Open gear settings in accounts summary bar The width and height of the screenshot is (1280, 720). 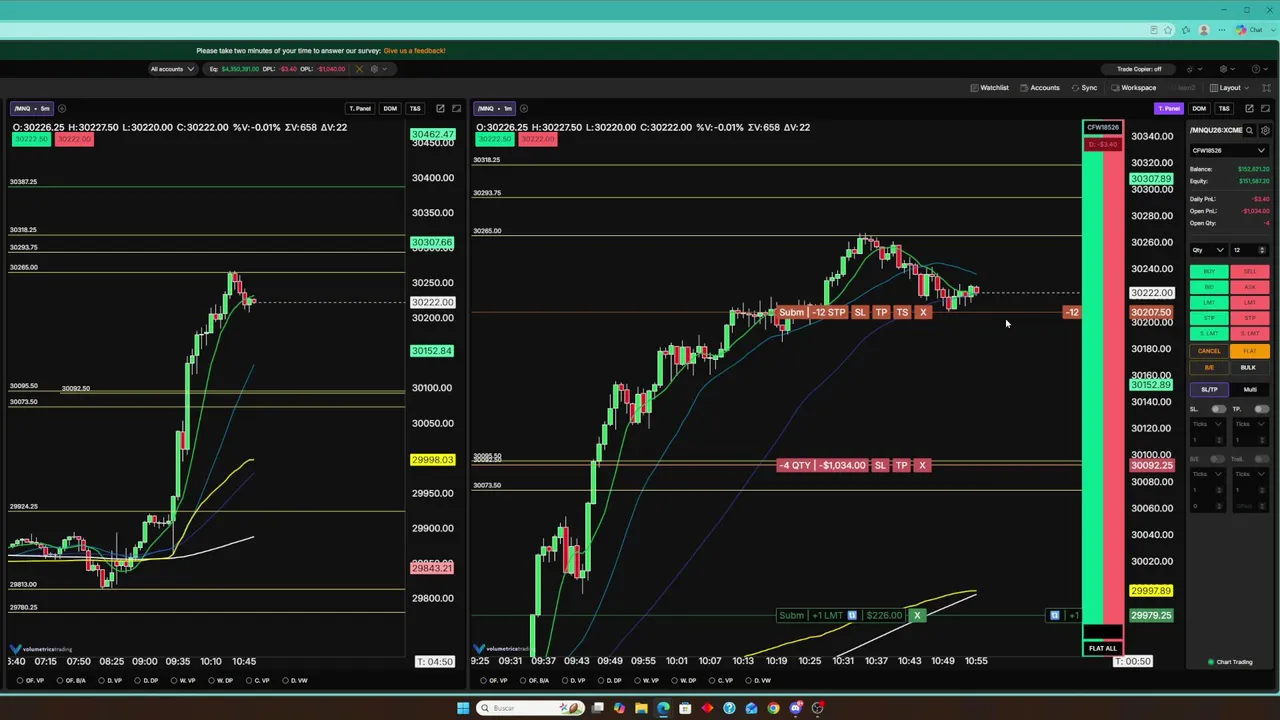(x=374, y=69)
